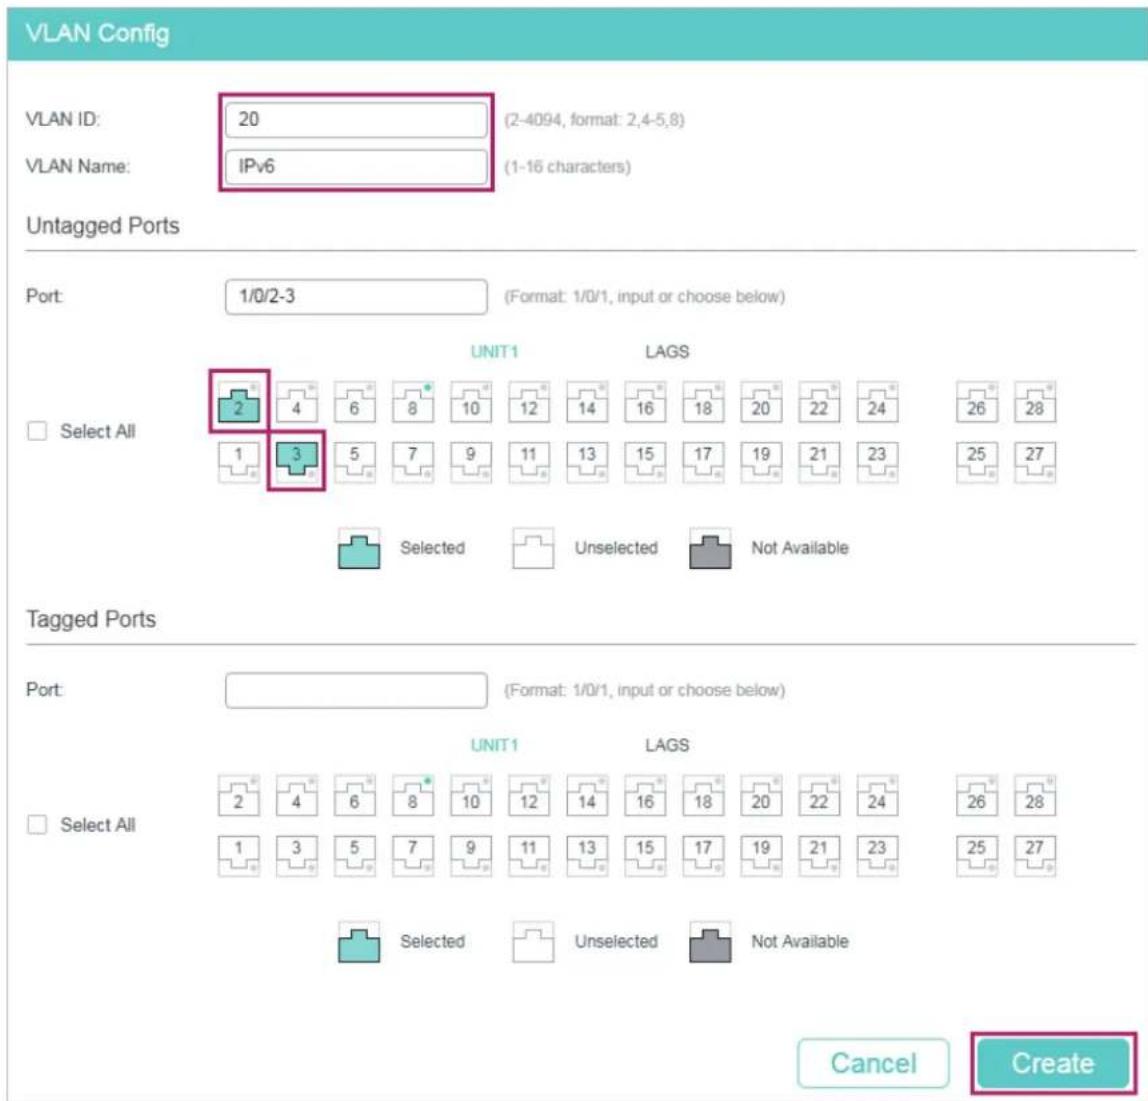Click the Tagged Ports heading
1148x1101 pixels.
(x=91, y=619)
